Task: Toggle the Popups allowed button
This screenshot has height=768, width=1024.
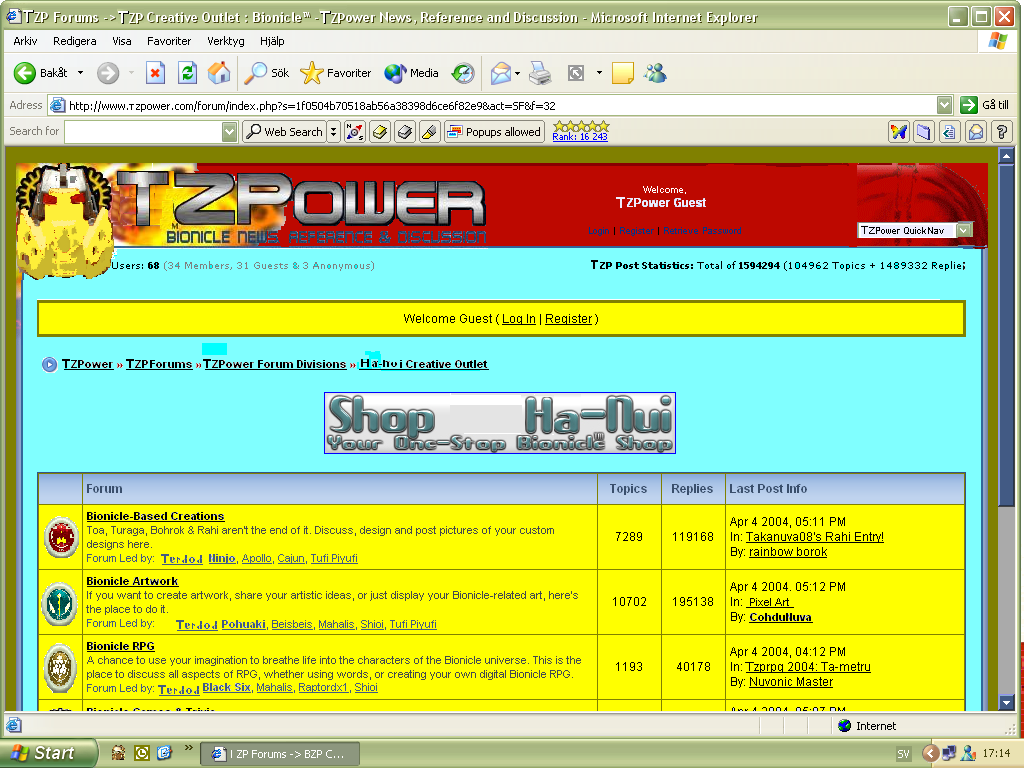Action: coord(494,132)
